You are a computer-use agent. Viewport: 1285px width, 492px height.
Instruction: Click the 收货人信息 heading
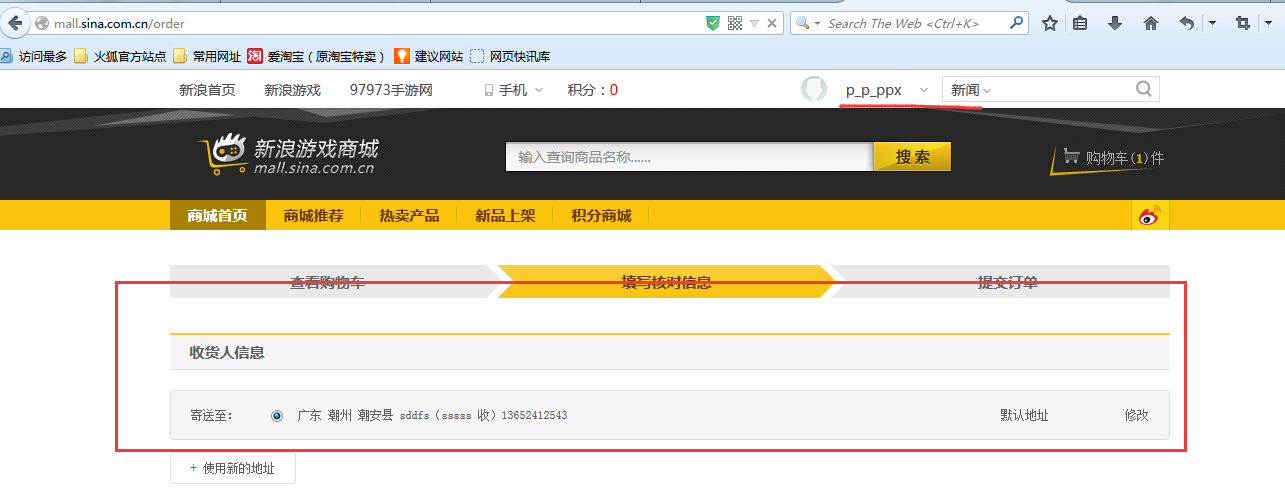click(x=227, y=352)
